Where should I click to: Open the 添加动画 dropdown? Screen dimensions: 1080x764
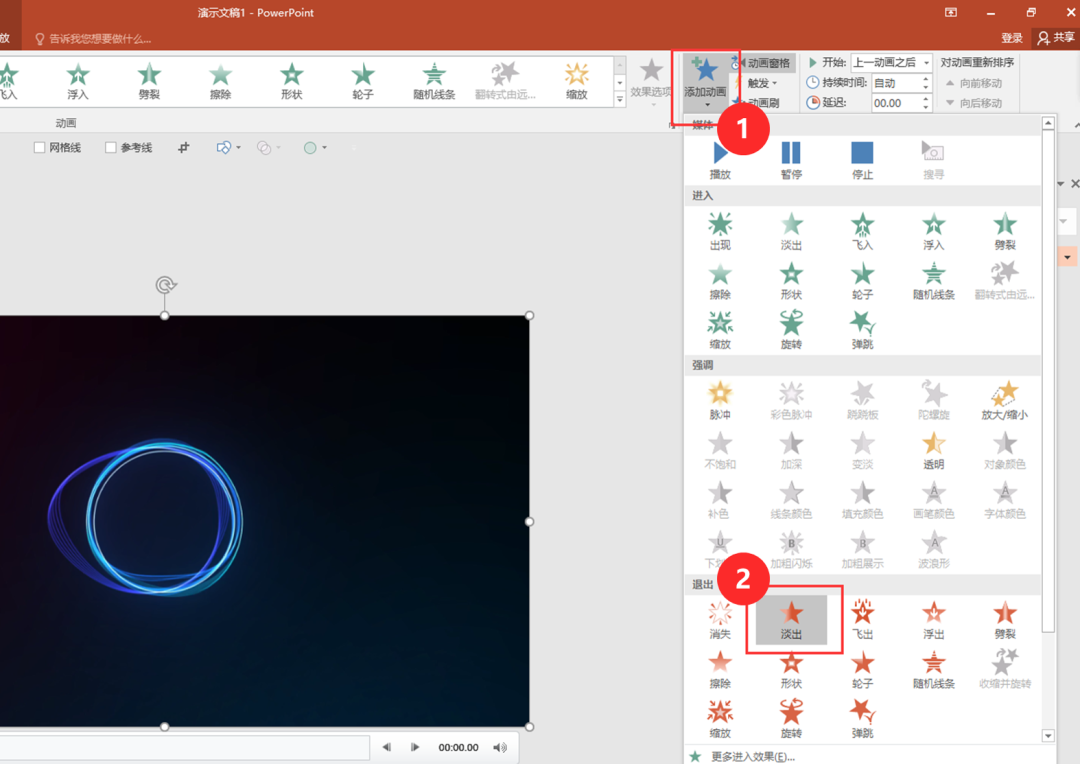[705, 83]
